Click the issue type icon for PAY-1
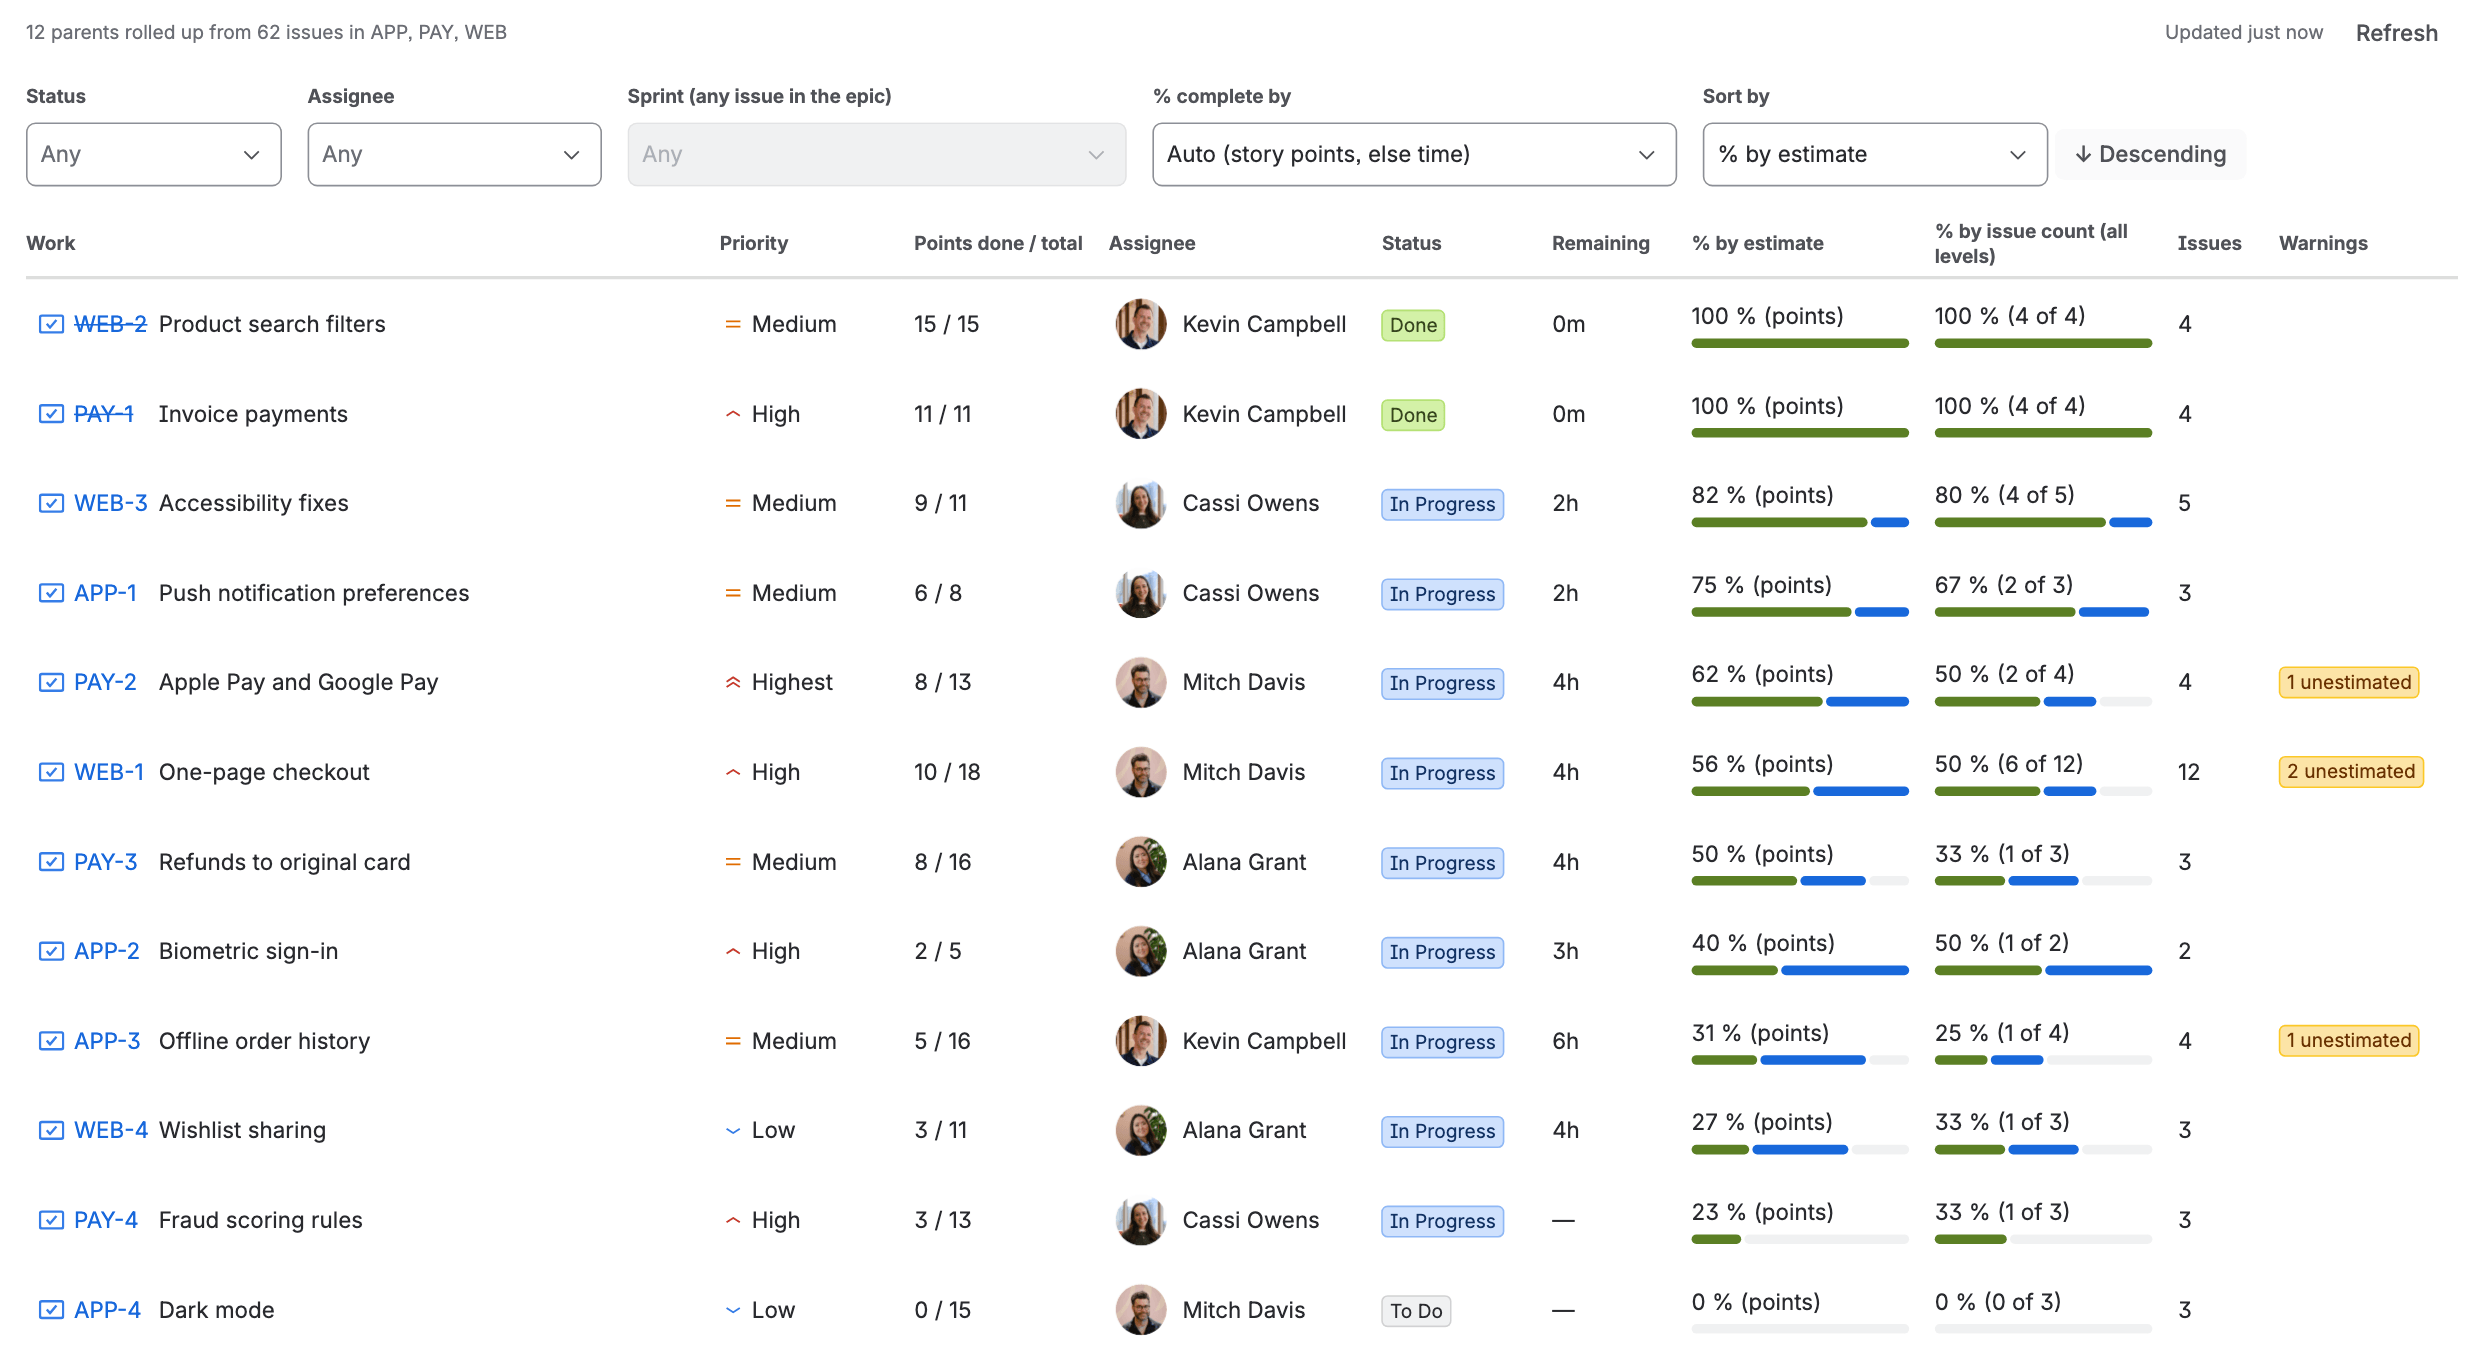This screenshot has height=1354, width=2480. [51, 414]
